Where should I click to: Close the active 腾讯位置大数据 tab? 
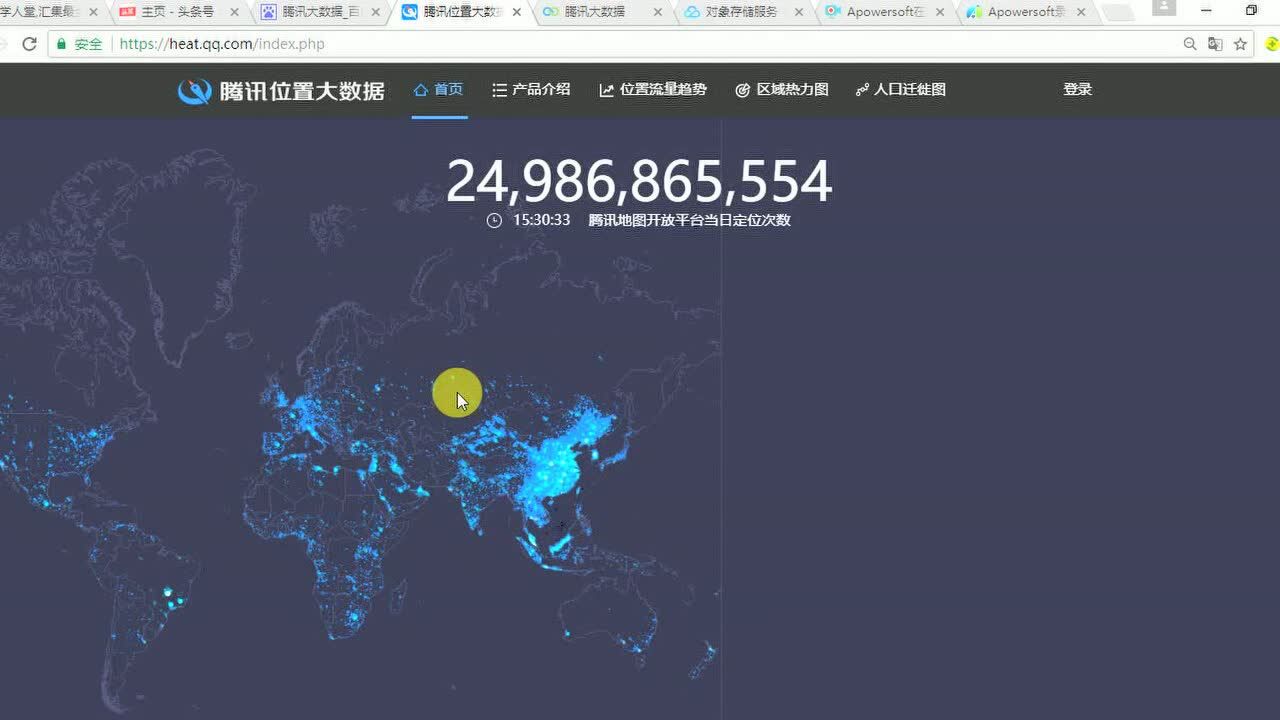pyautogui.click(x=517, y=12)
